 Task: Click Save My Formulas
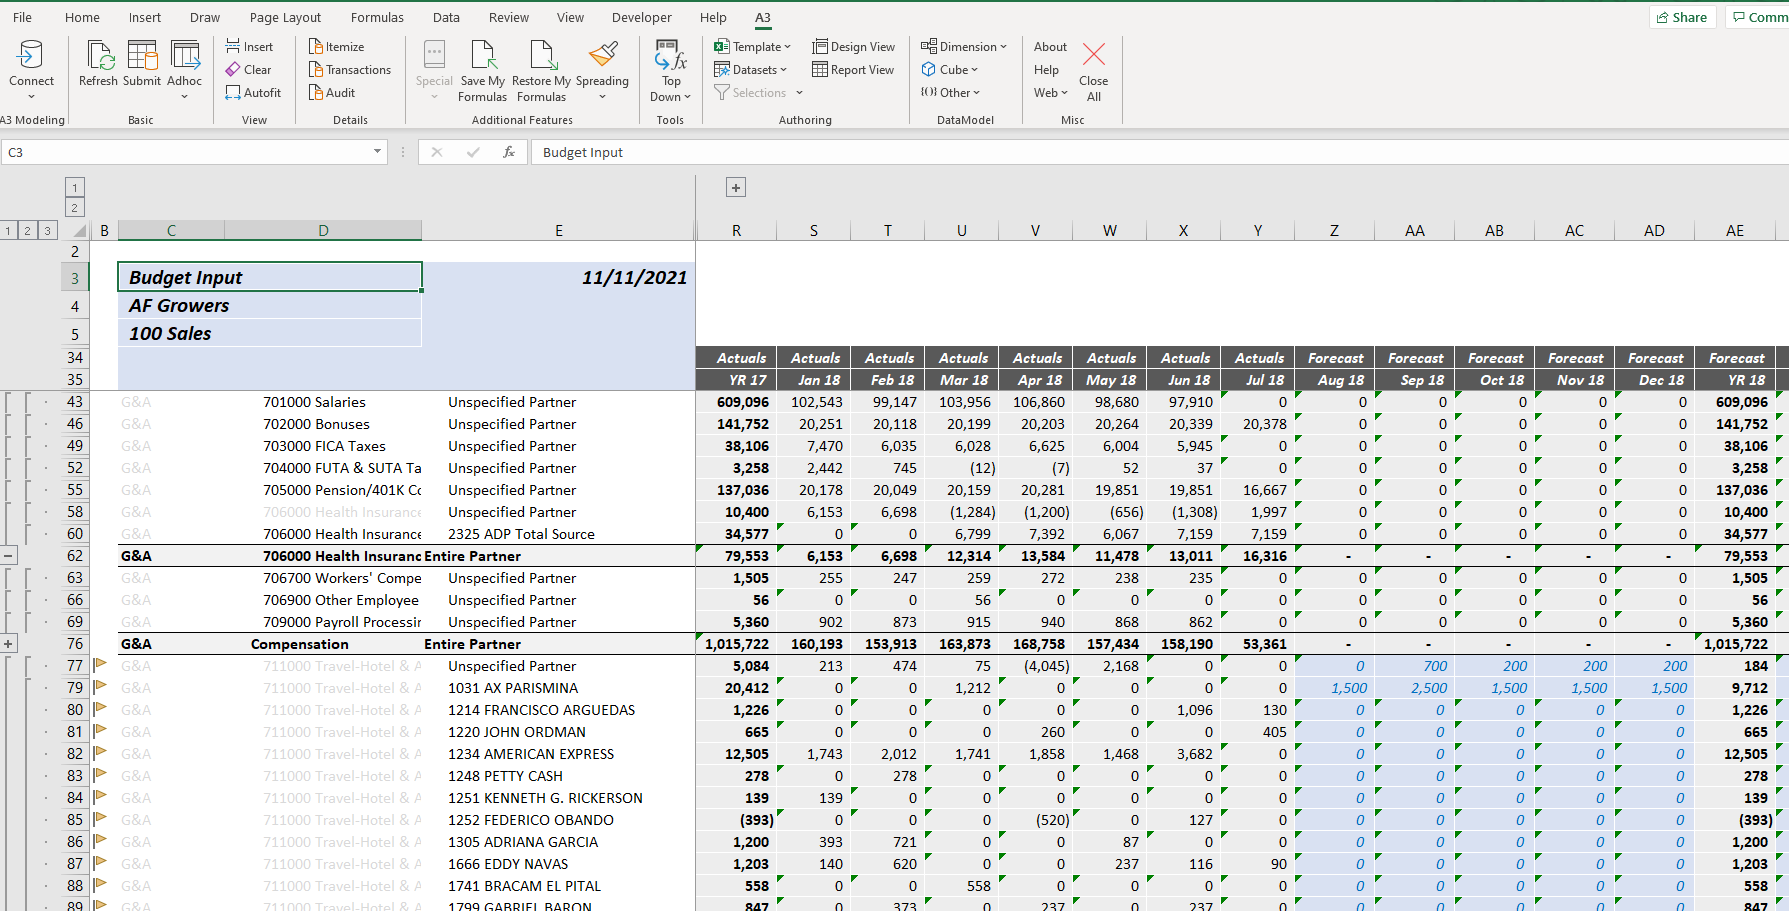[x=482, y=66]
